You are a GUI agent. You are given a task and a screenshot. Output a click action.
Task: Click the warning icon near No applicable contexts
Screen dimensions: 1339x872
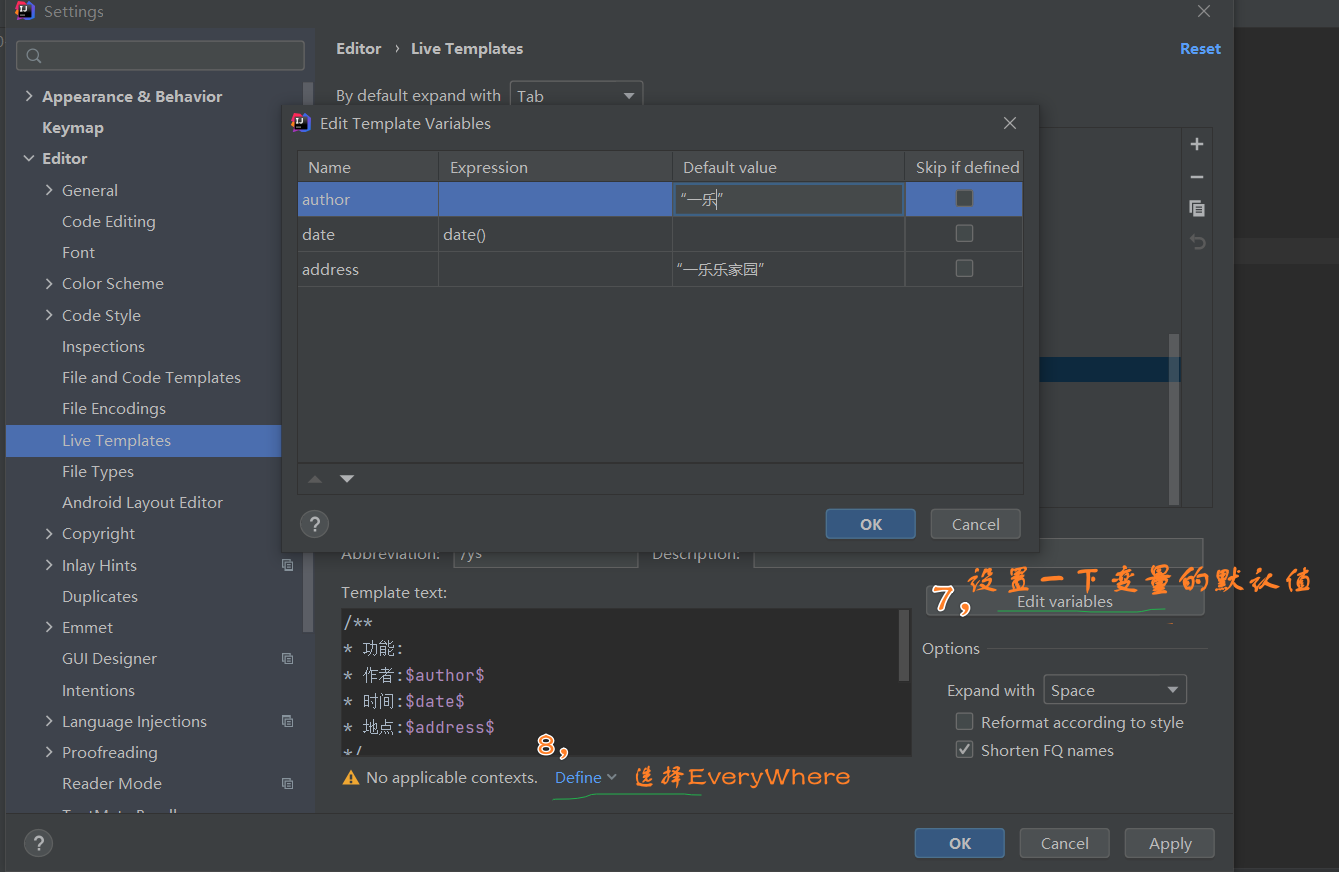point(351,777)
